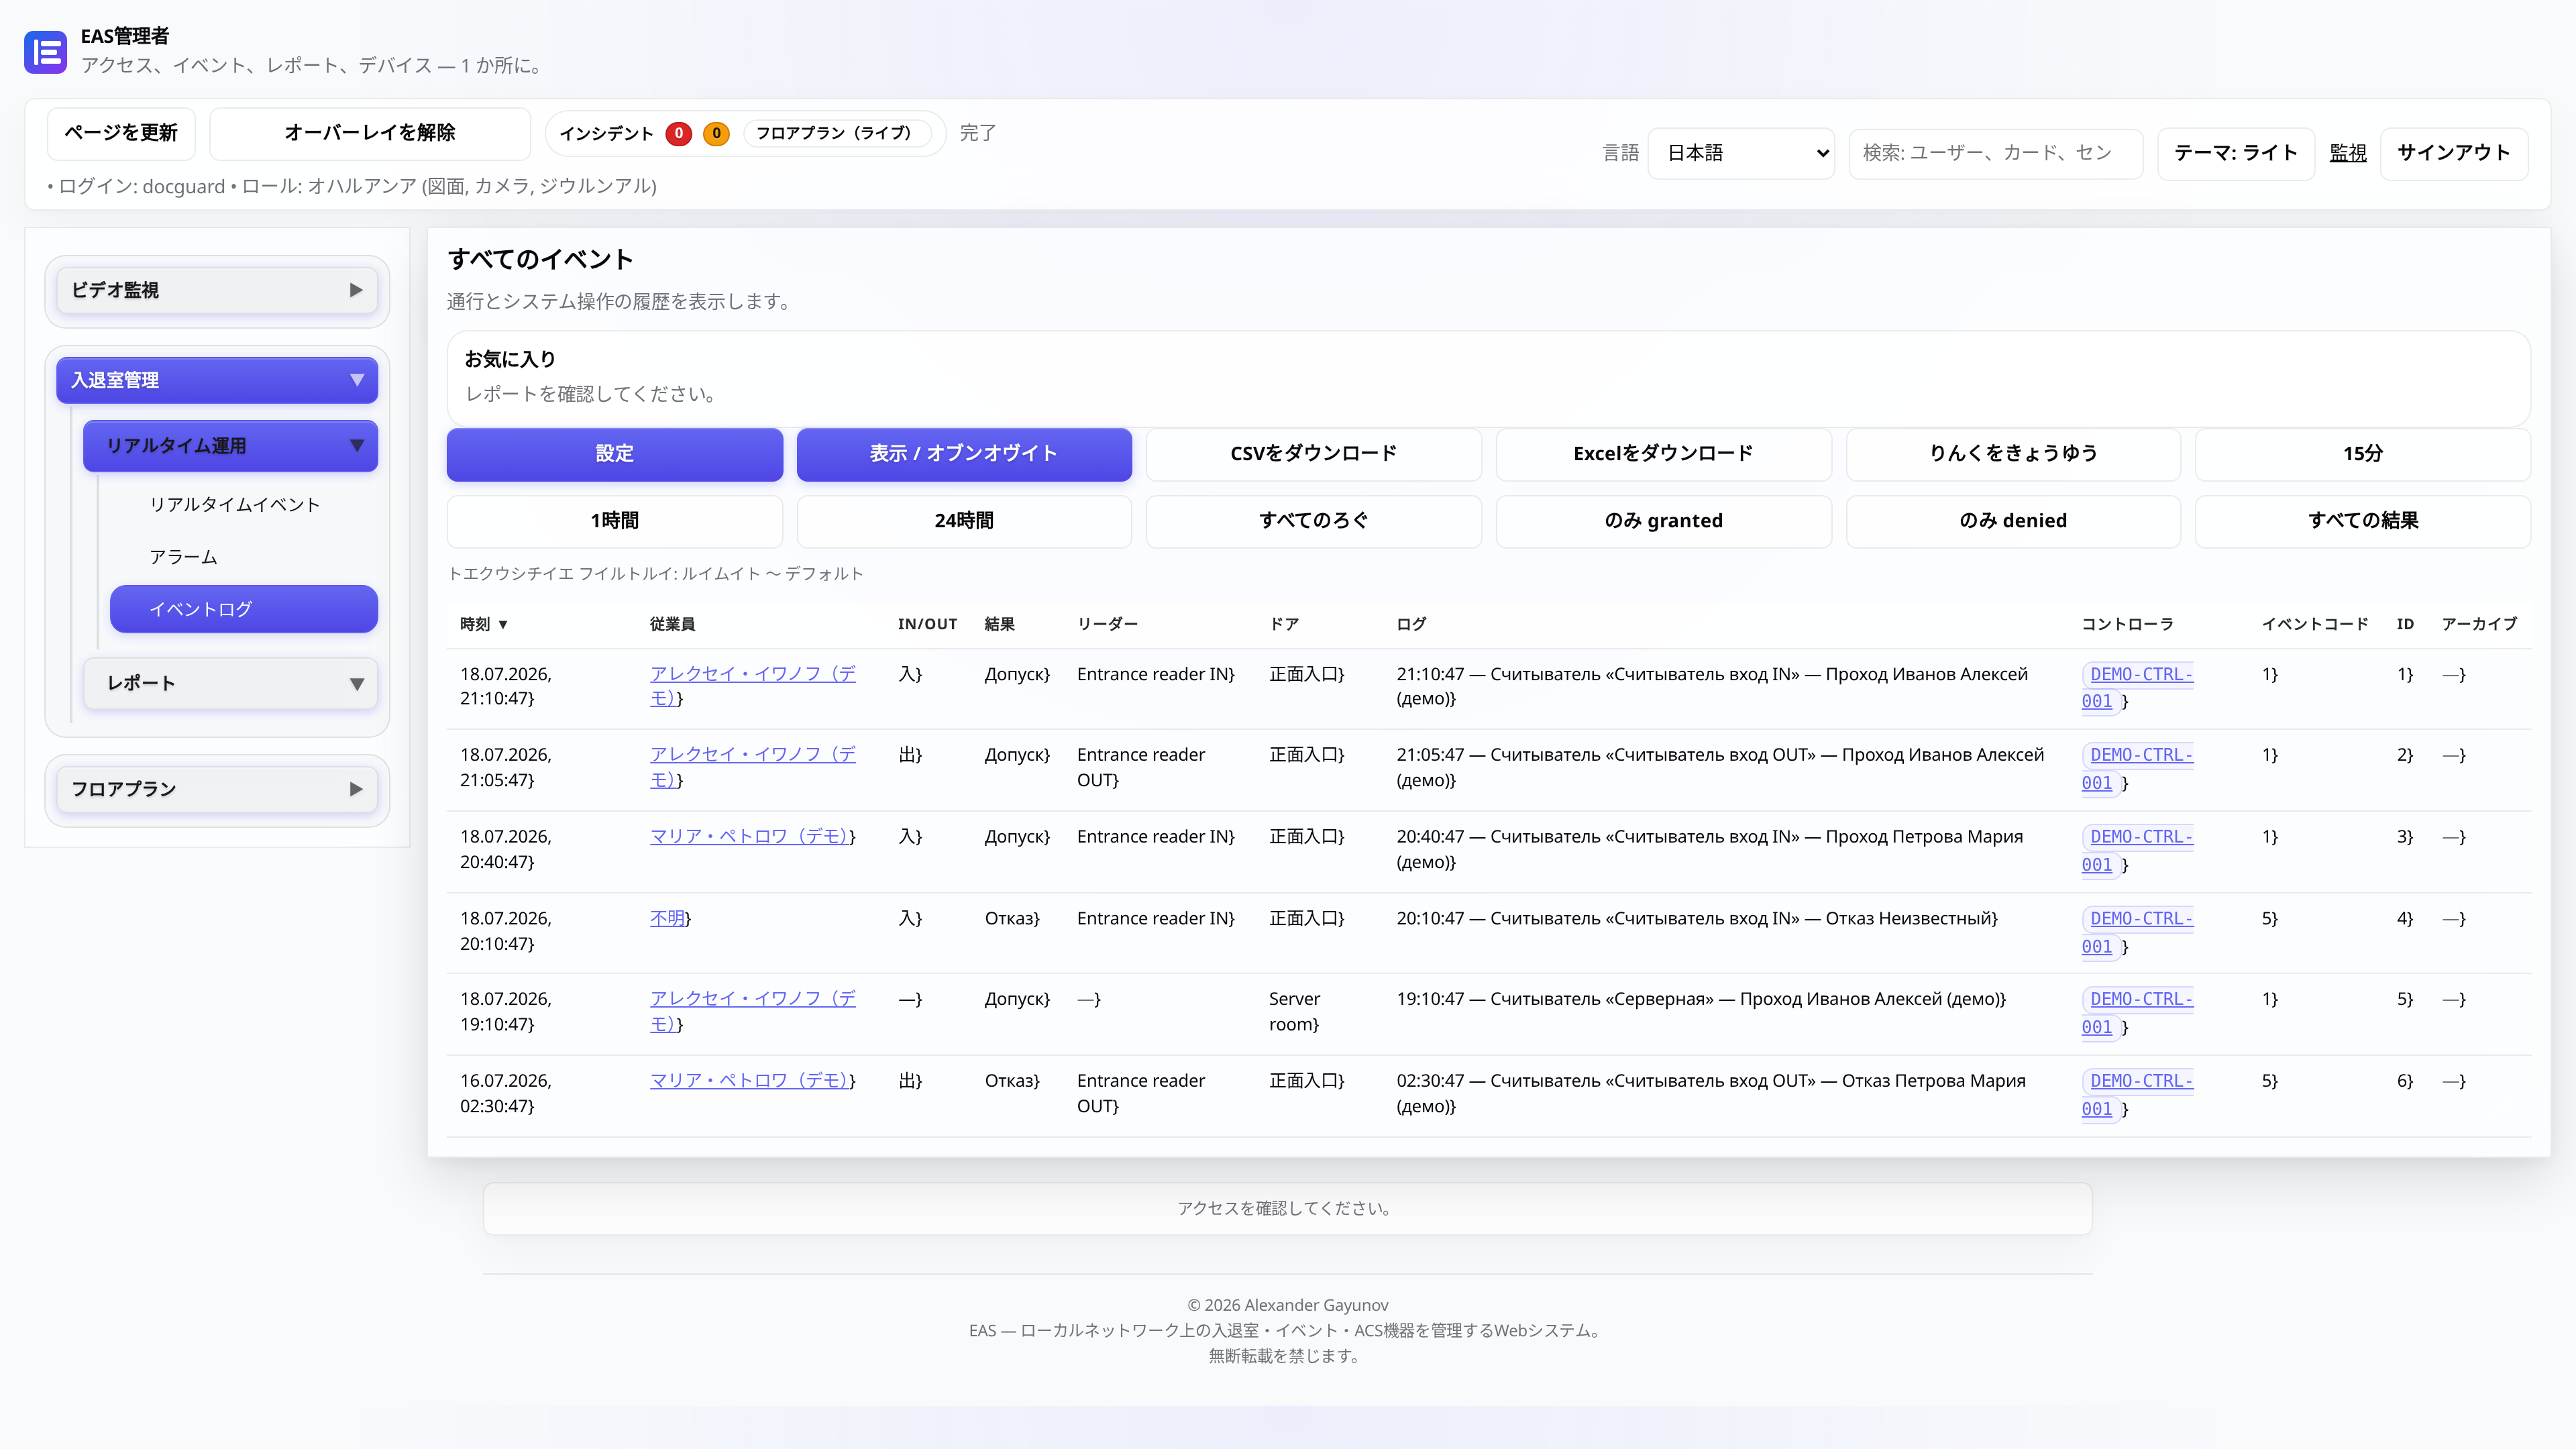Open the 言語 language dropdown
This screenshot has height=1449, width=2576.
coord(1741,153)
